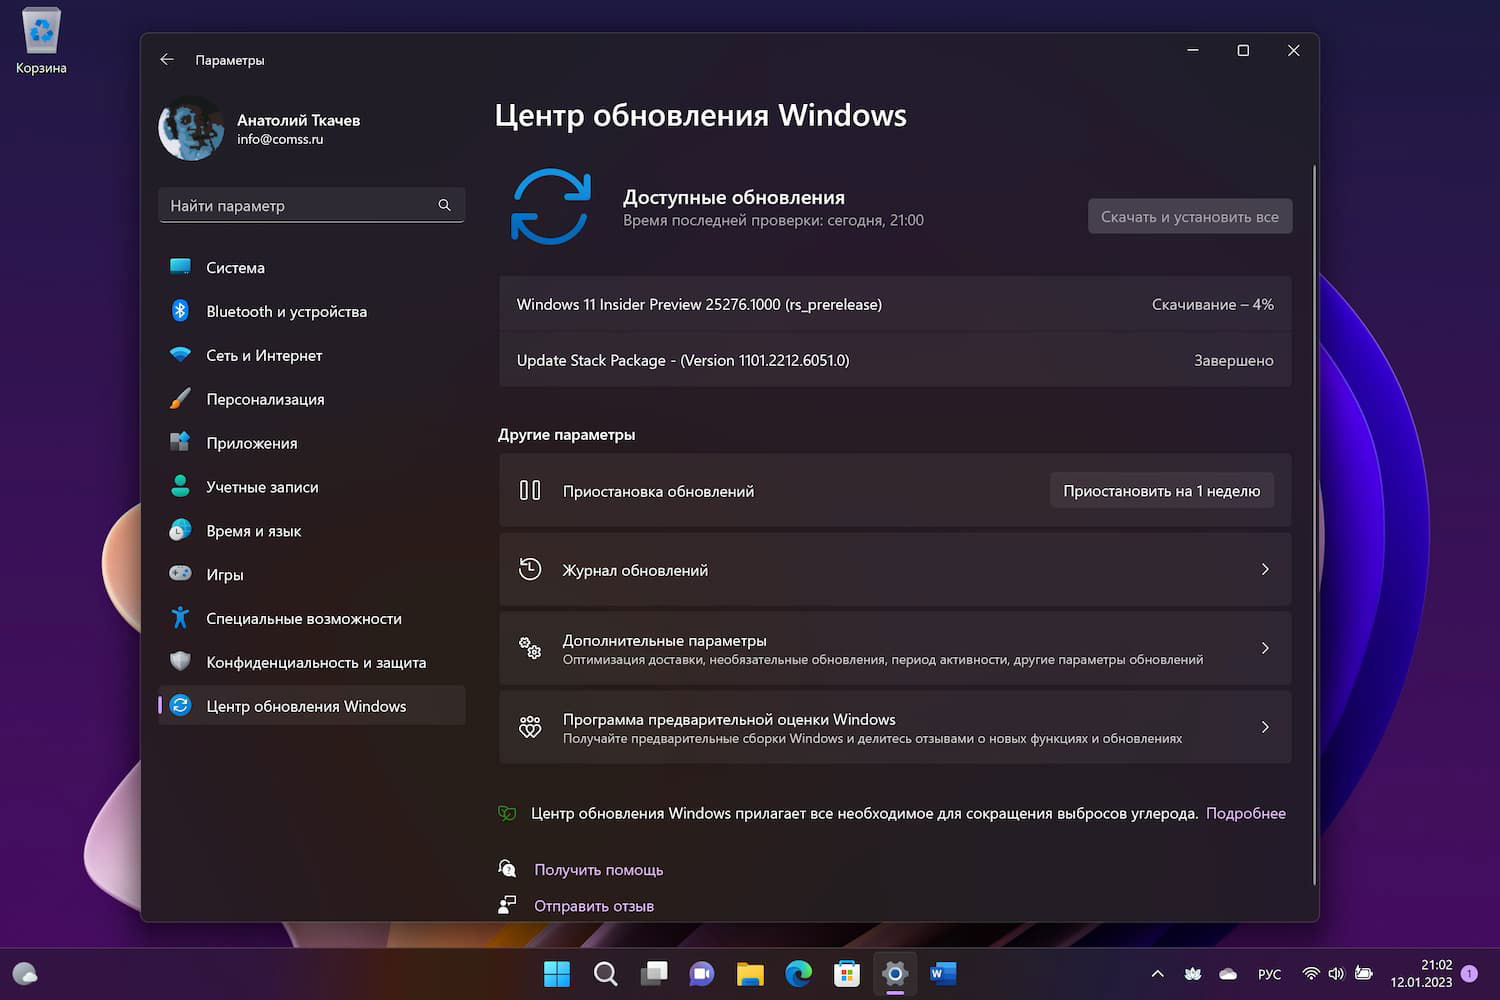Launch Microsoft Word from taskbar
1500x1000 pixels.
click(942, 973)
